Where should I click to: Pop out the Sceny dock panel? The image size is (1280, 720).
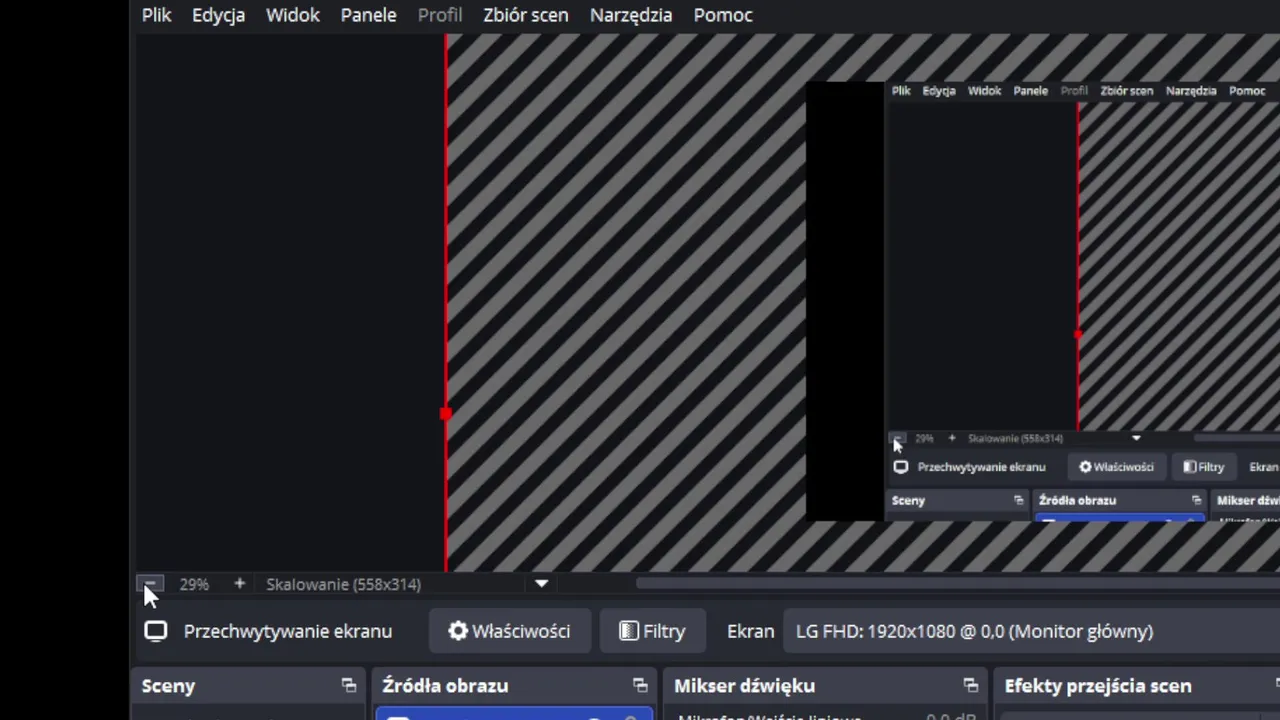[x=348, y=686]
